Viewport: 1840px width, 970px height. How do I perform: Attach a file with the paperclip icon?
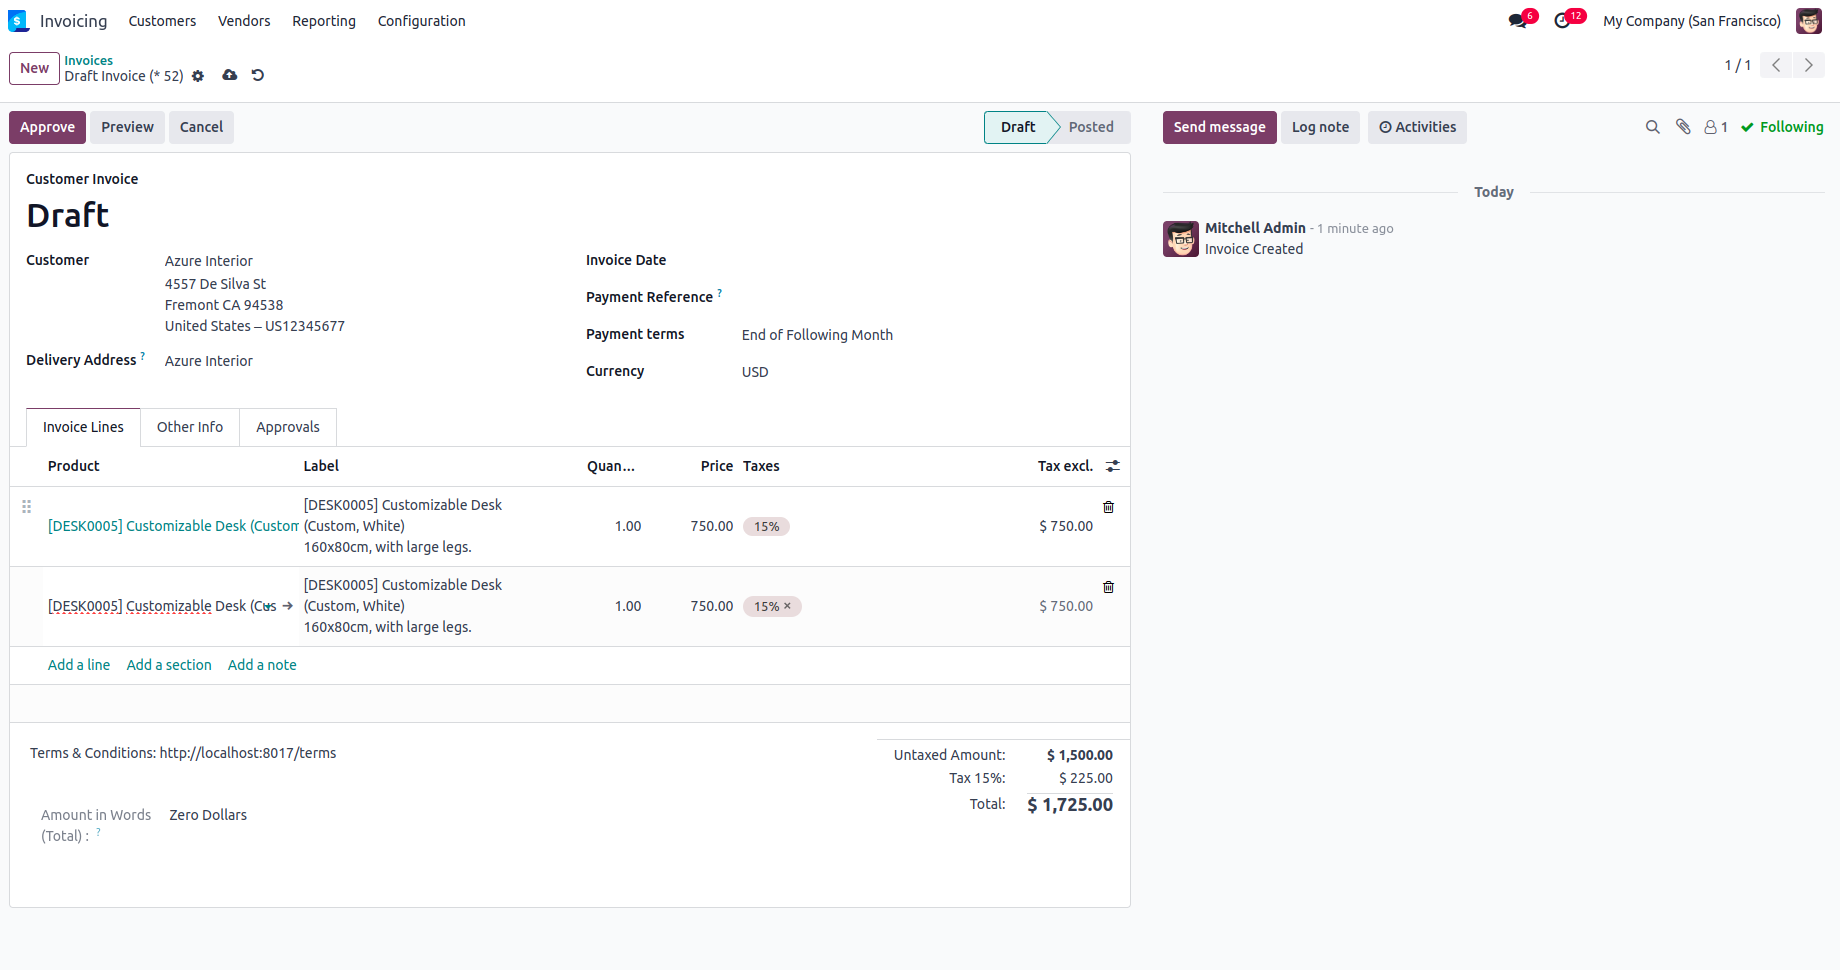click(1684, 127)
